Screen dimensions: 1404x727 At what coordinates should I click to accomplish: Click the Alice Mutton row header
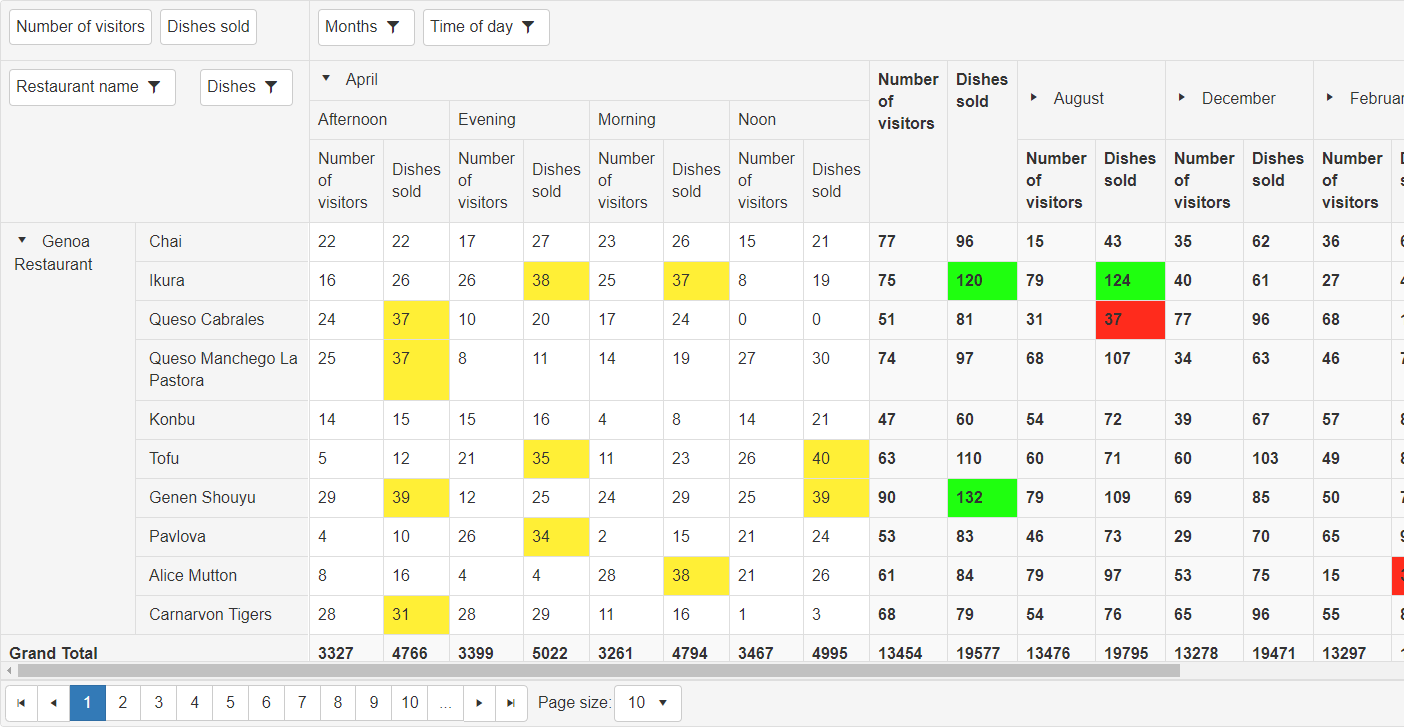tap(223, 576)
